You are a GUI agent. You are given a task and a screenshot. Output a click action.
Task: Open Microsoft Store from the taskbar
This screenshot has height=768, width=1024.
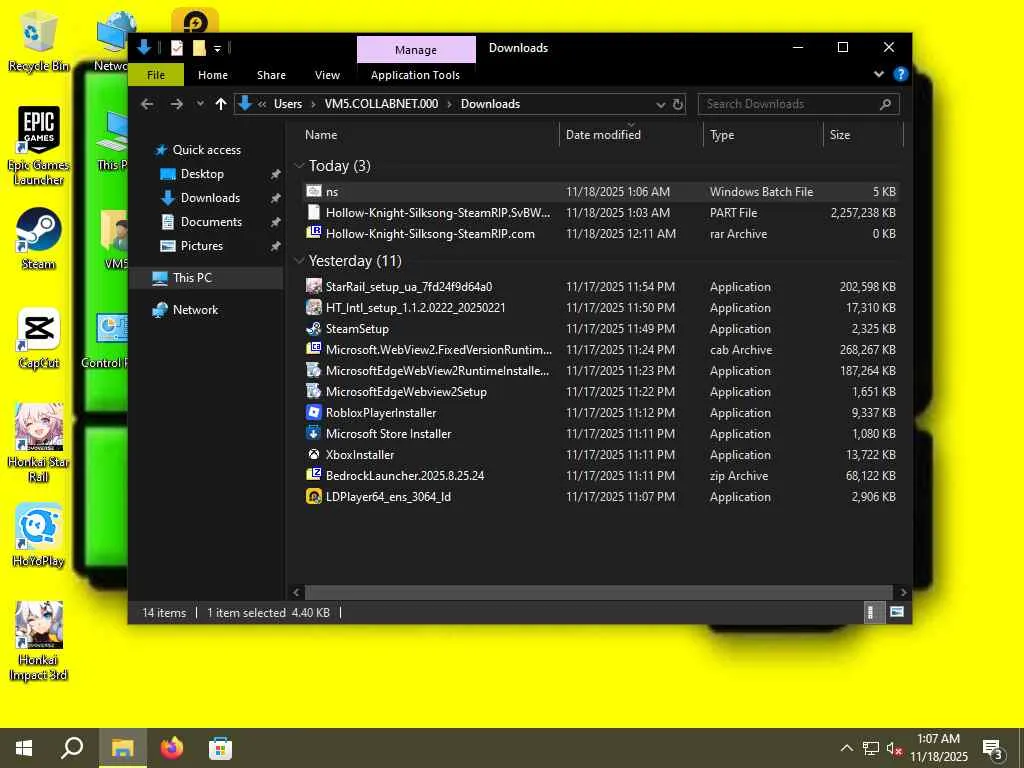point(220,748)
